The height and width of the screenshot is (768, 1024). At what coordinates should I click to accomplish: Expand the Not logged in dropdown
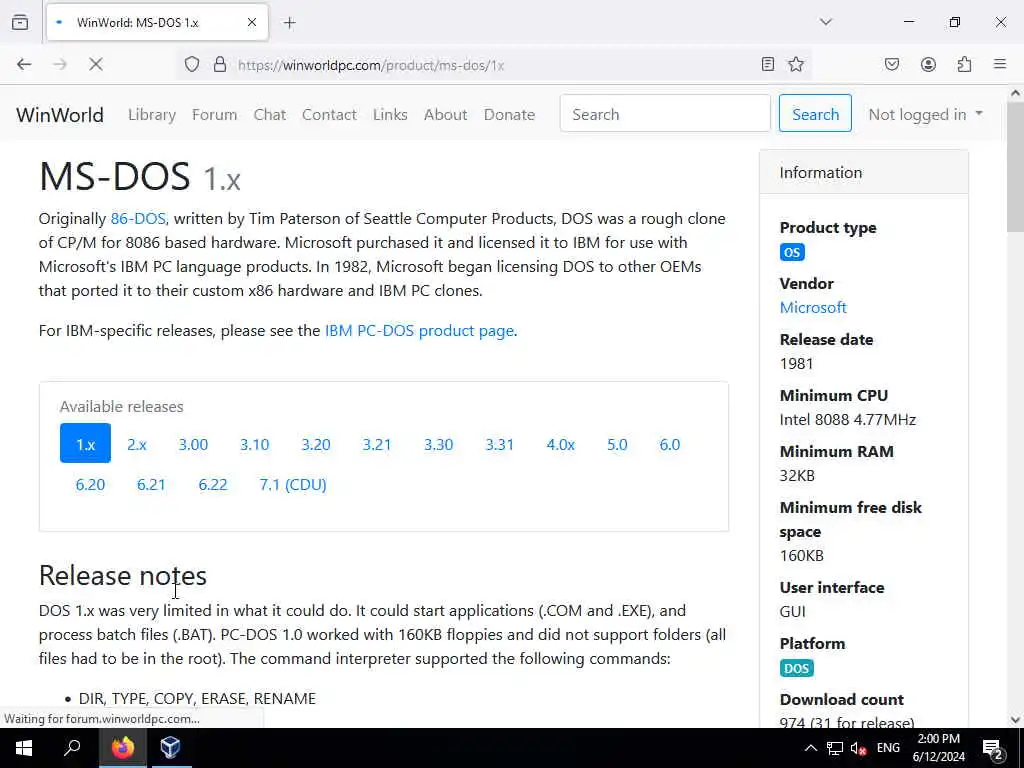(x=925, y=114)
